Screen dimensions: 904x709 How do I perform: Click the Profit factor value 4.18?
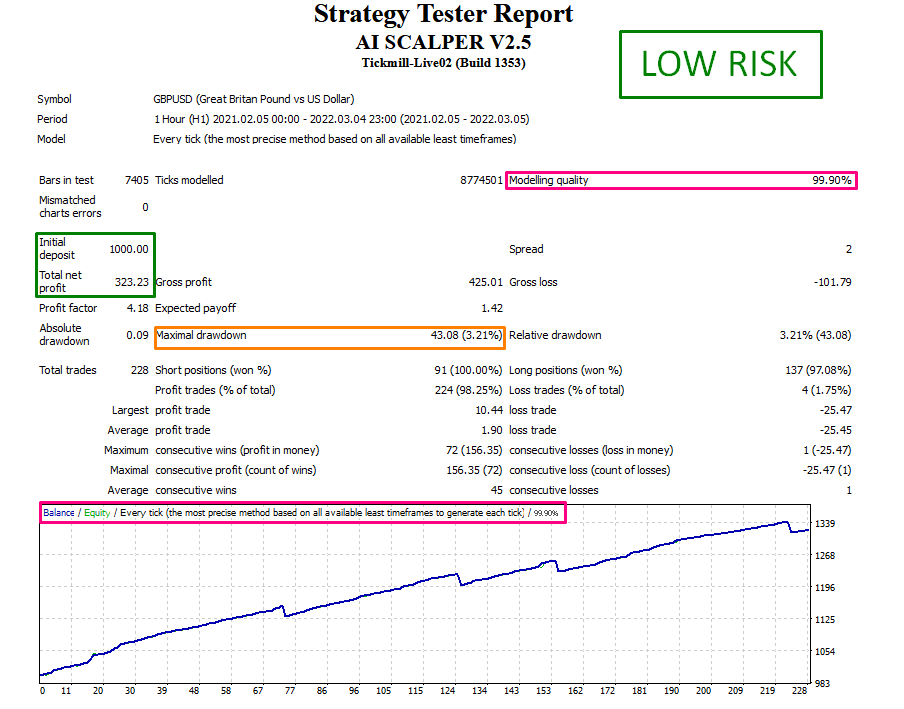tap(139, 308)
